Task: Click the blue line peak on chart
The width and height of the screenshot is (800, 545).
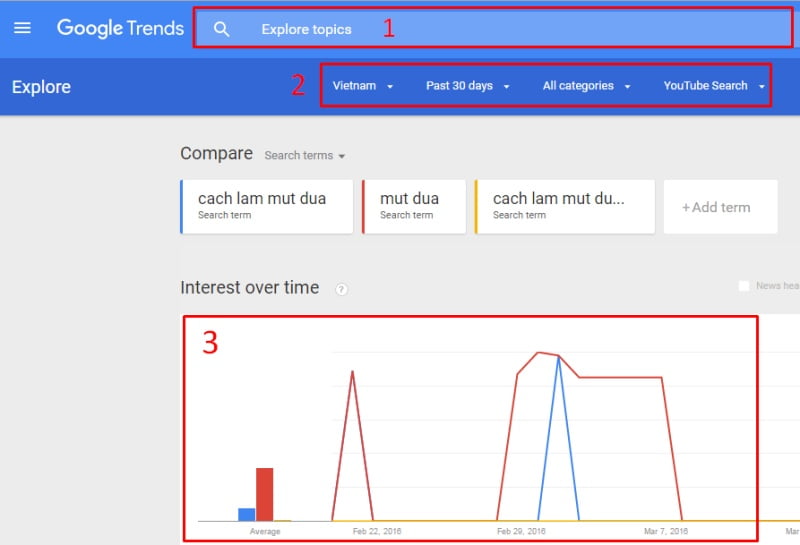Action: tap(558, 358)
